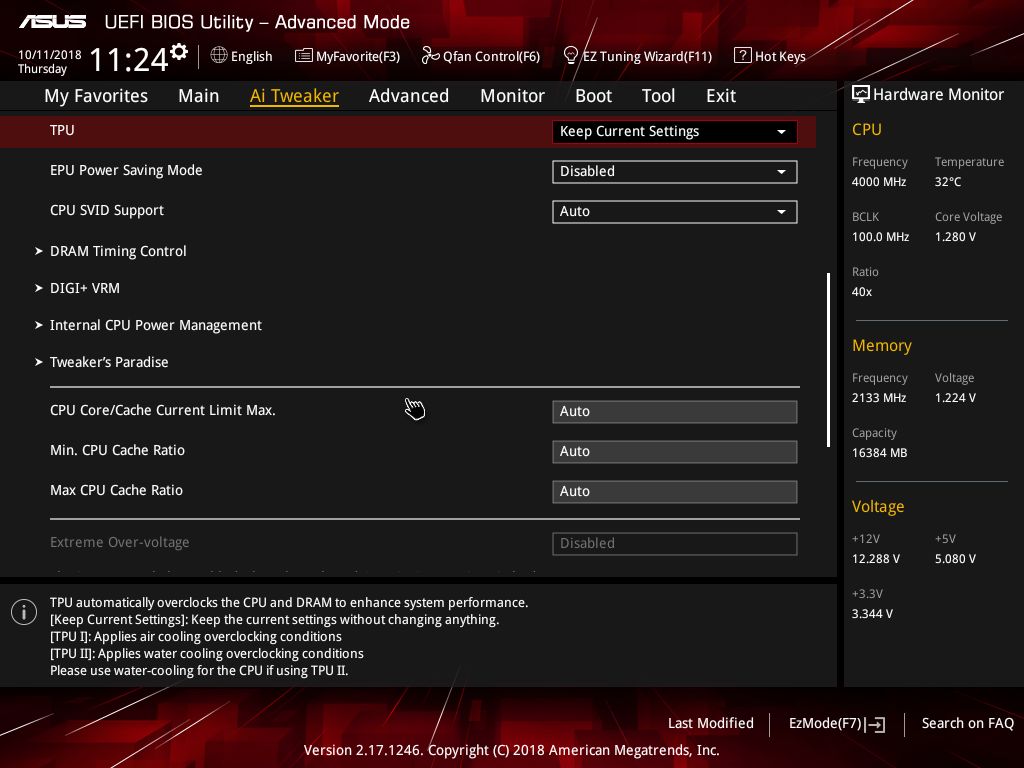Switch to the Boot tab
The image size is (1024, 768).
tap(594, 96)
